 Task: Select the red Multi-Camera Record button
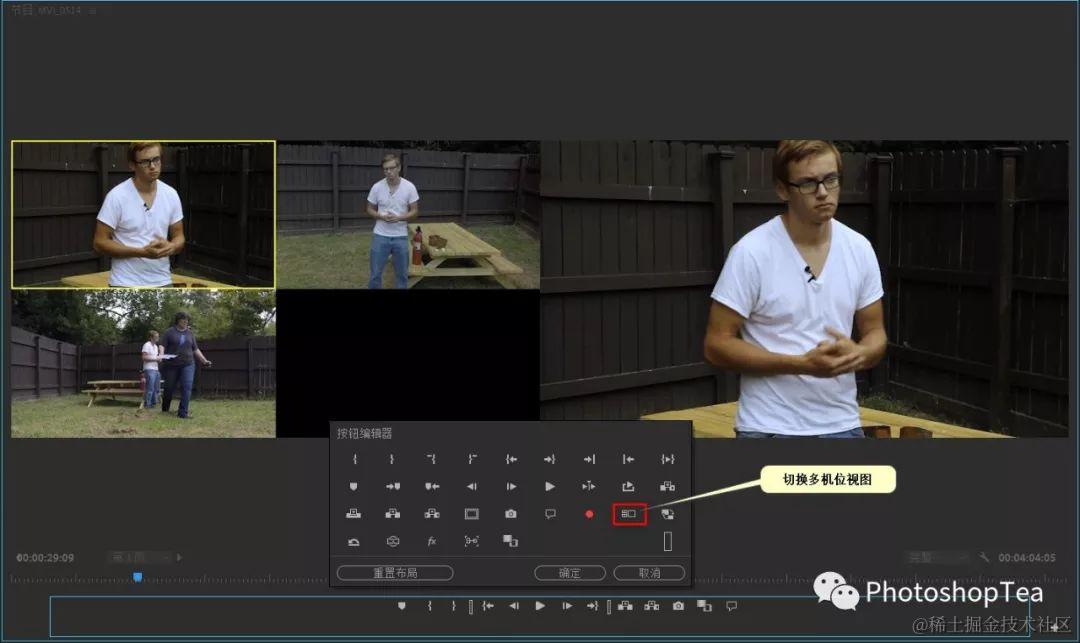(589, 514)
